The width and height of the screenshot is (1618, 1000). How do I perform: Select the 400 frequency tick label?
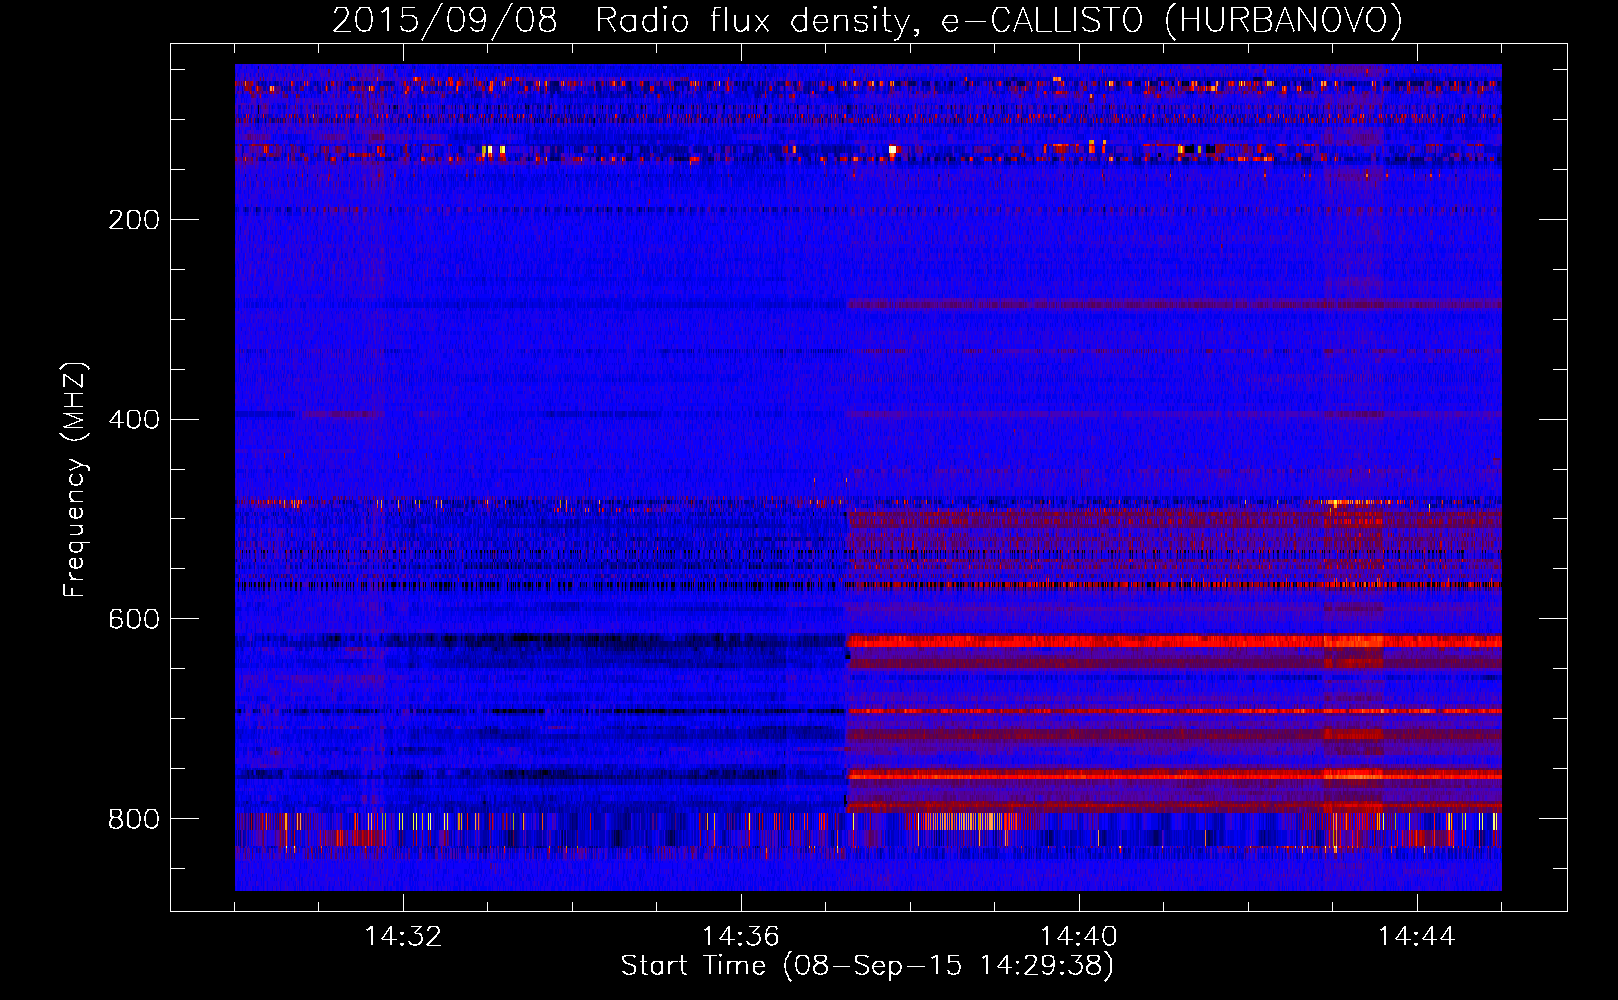point(134,420)
